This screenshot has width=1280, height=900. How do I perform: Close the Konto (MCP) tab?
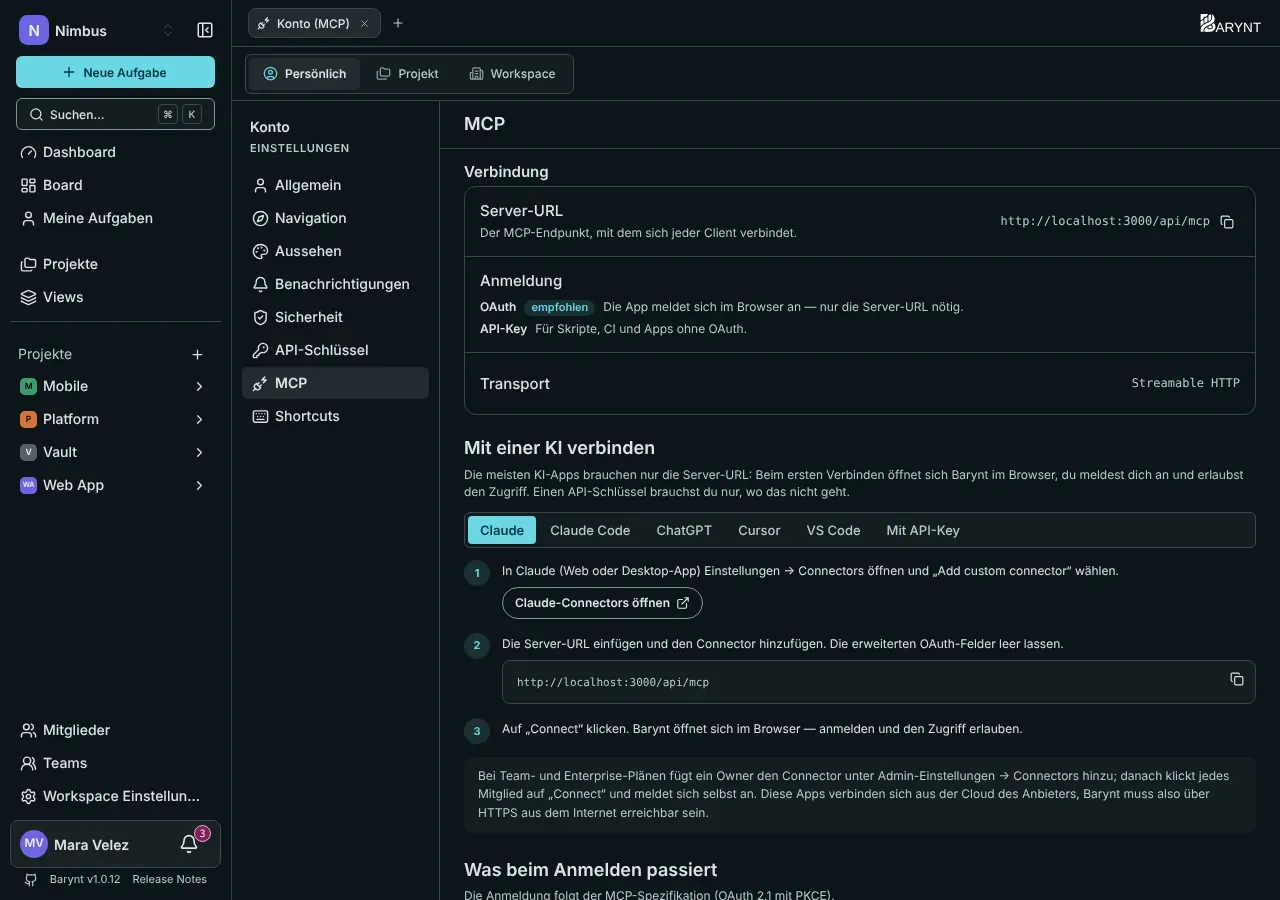tap(364, 23)
